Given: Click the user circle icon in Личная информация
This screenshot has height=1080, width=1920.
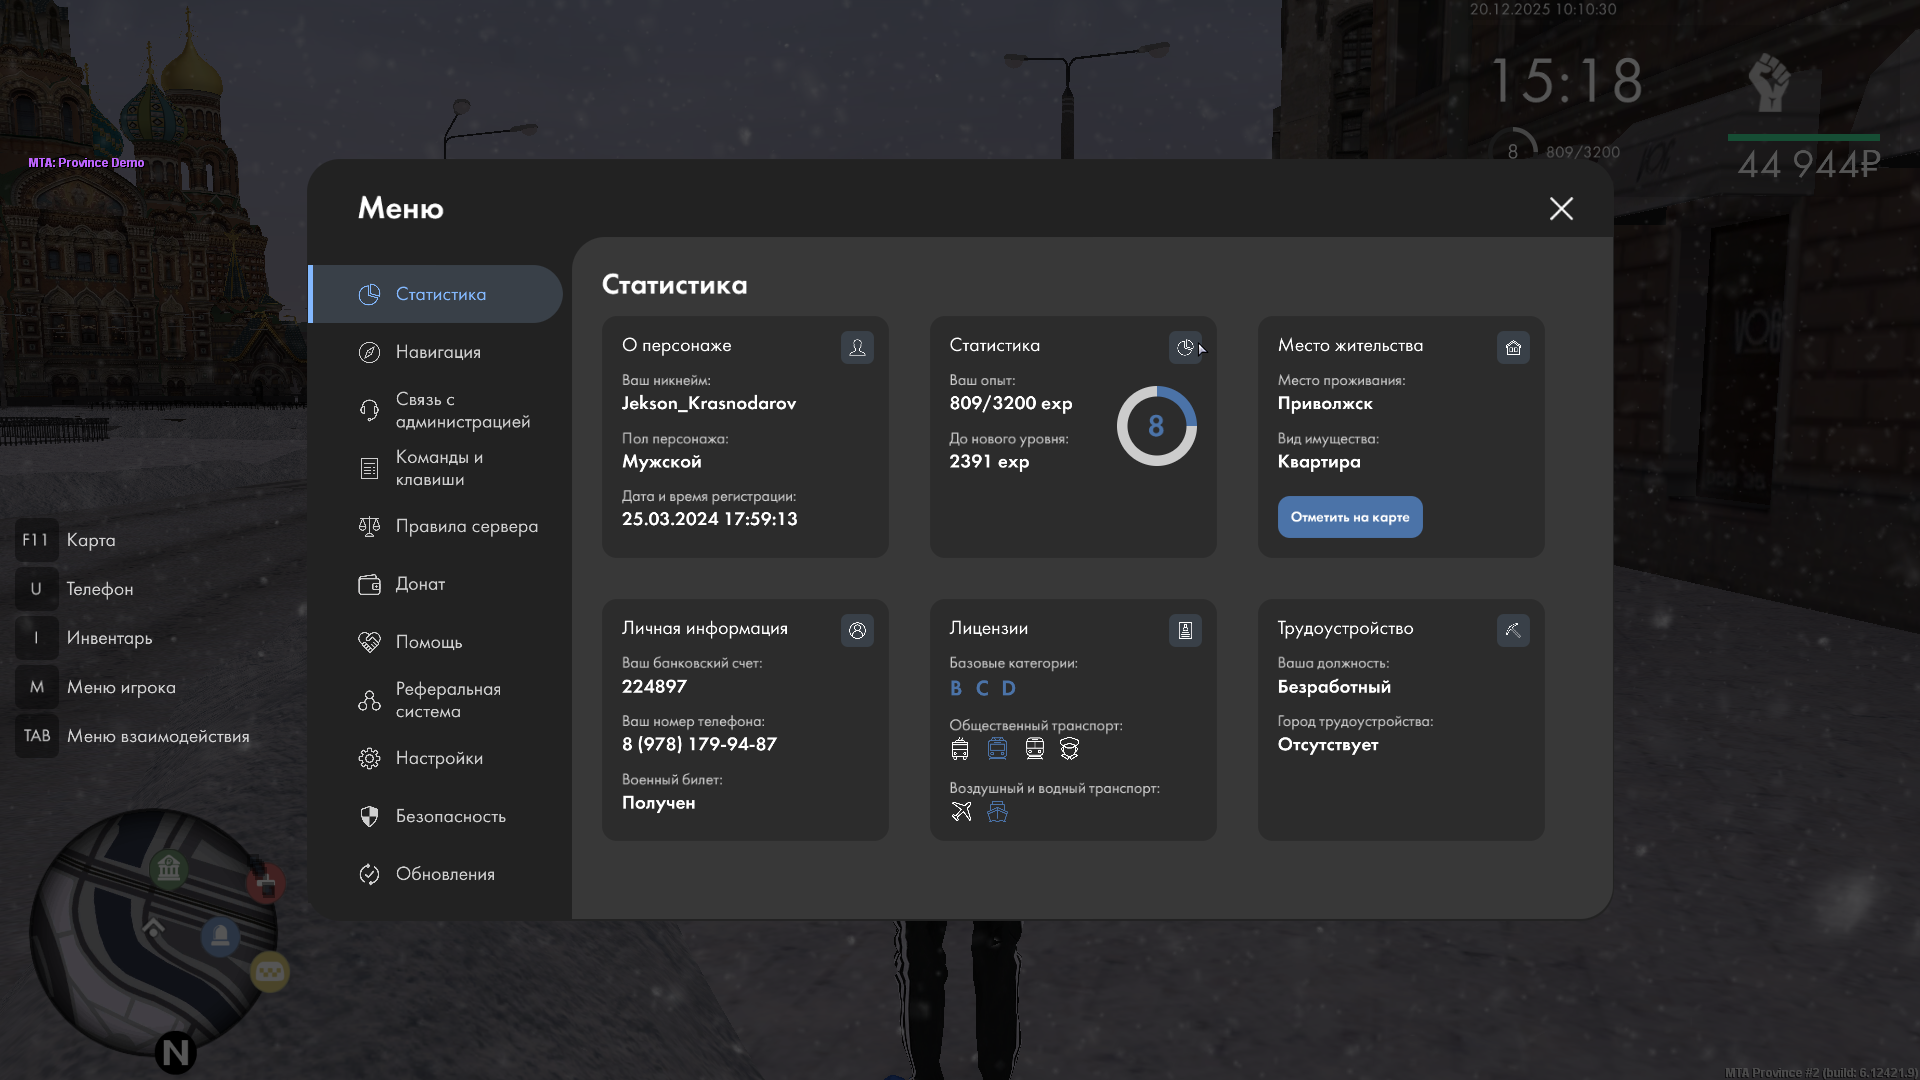Looking at the screenshot, I should [x=857, y=630].
